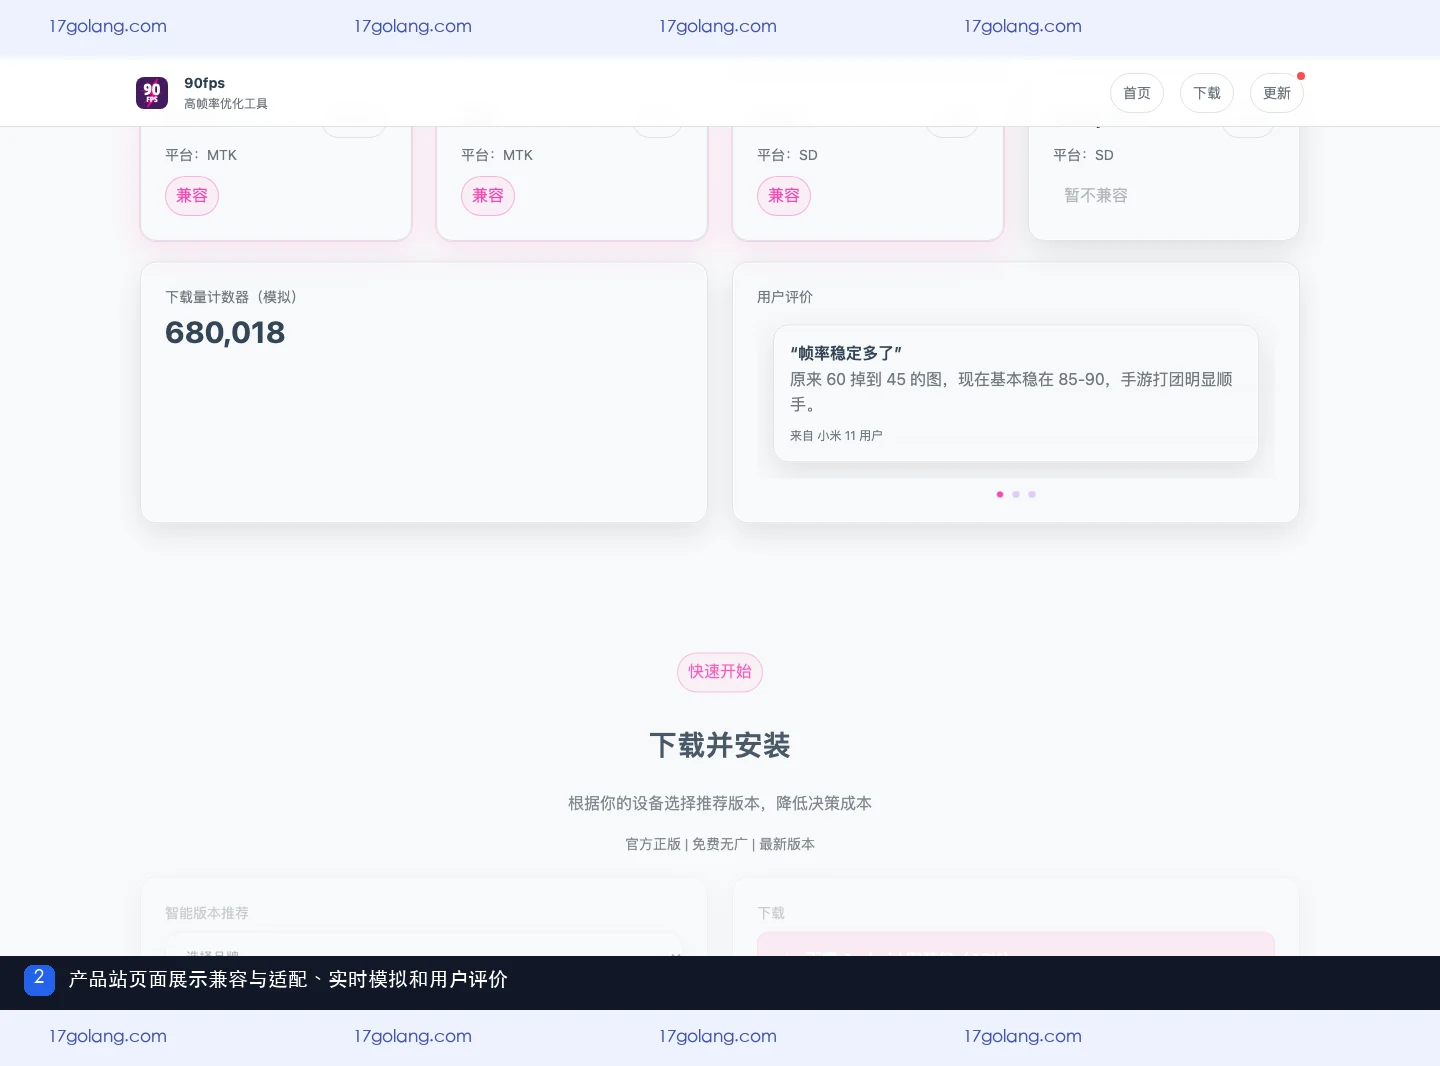Screen dimensions: 1440x1066
Task: Click the 用户评价 section label
Action: (x=785, y=297)
